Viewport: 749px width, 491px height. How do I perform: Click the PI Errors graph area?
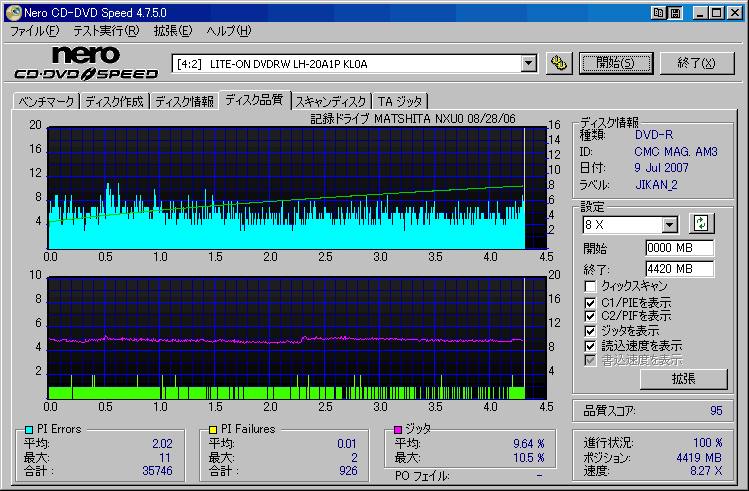[x=297, y=188]
